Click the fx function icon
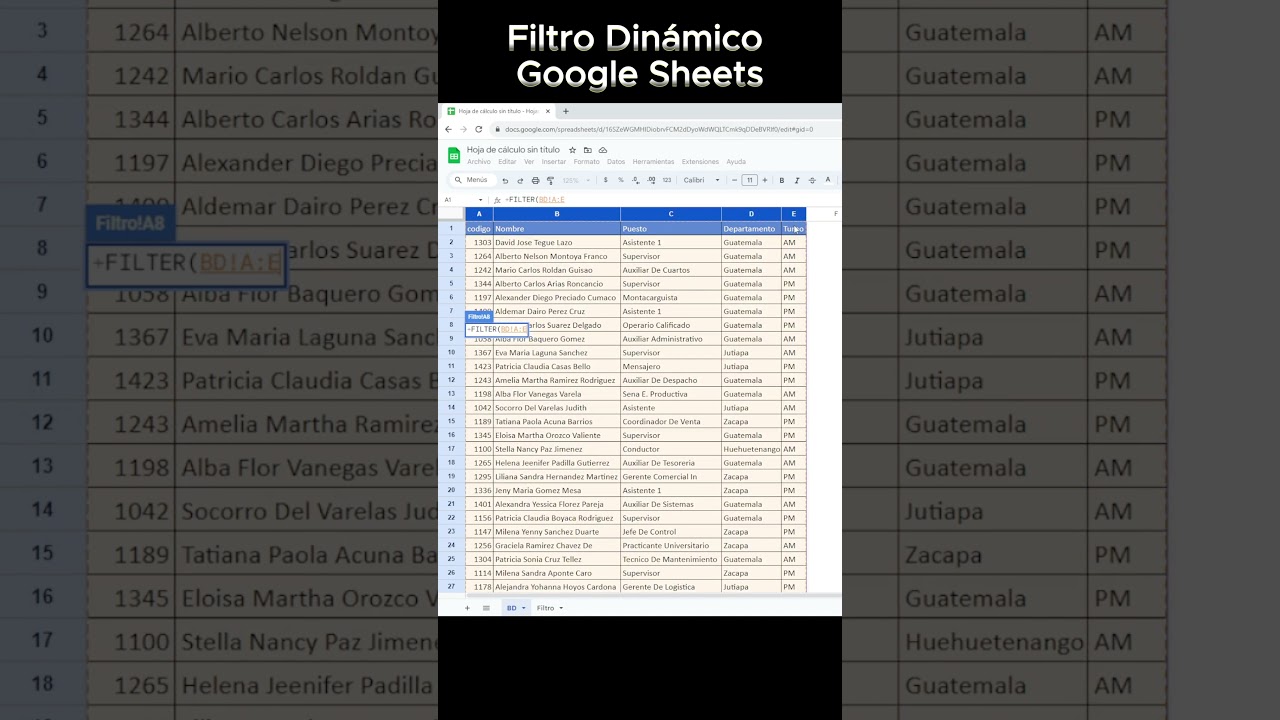Viewport: 1280px width, 720px height. point(497,200)
